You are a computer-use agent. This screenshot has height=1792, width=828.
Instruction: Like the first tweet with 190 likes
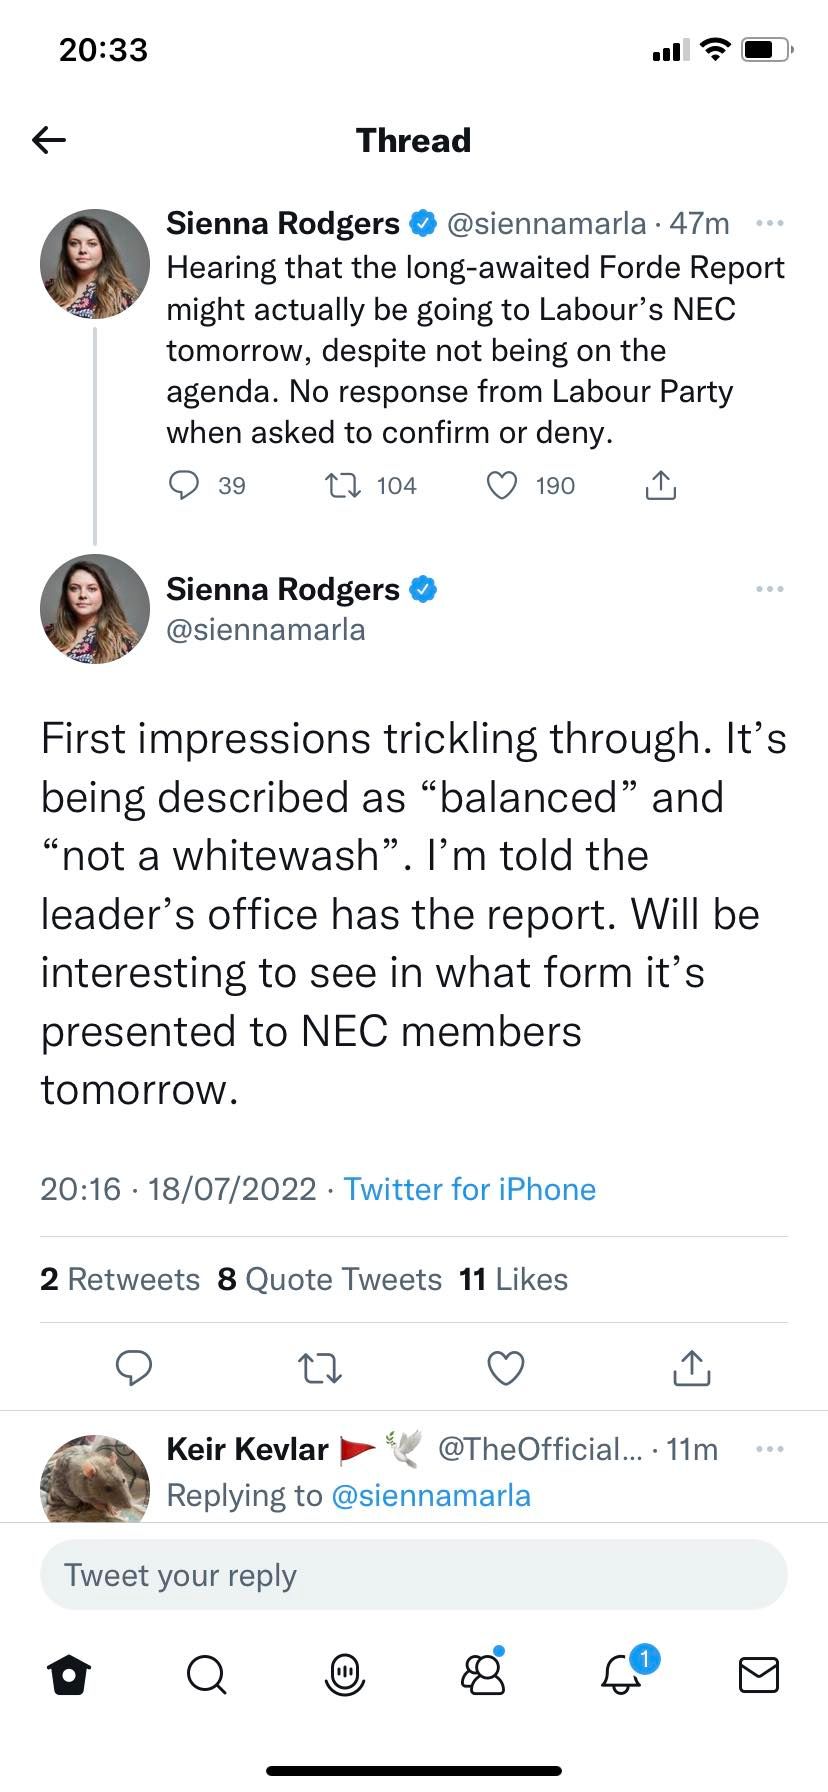pyautogui.click(x=501, y=486)
